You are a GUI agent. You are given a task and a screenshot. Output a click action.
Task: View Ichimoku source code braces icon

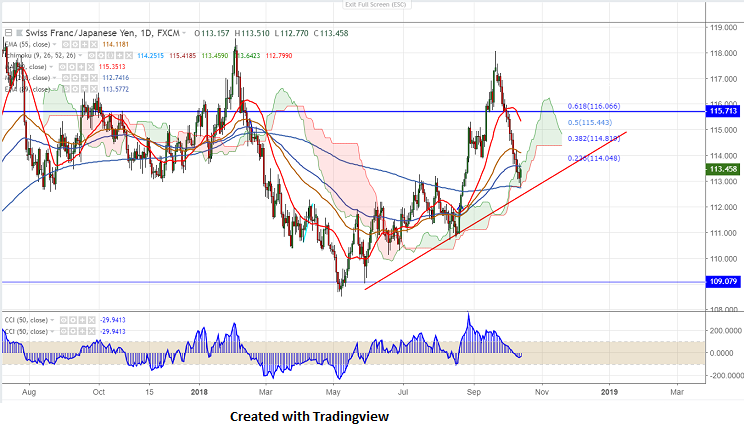click(x=110, y=56)
